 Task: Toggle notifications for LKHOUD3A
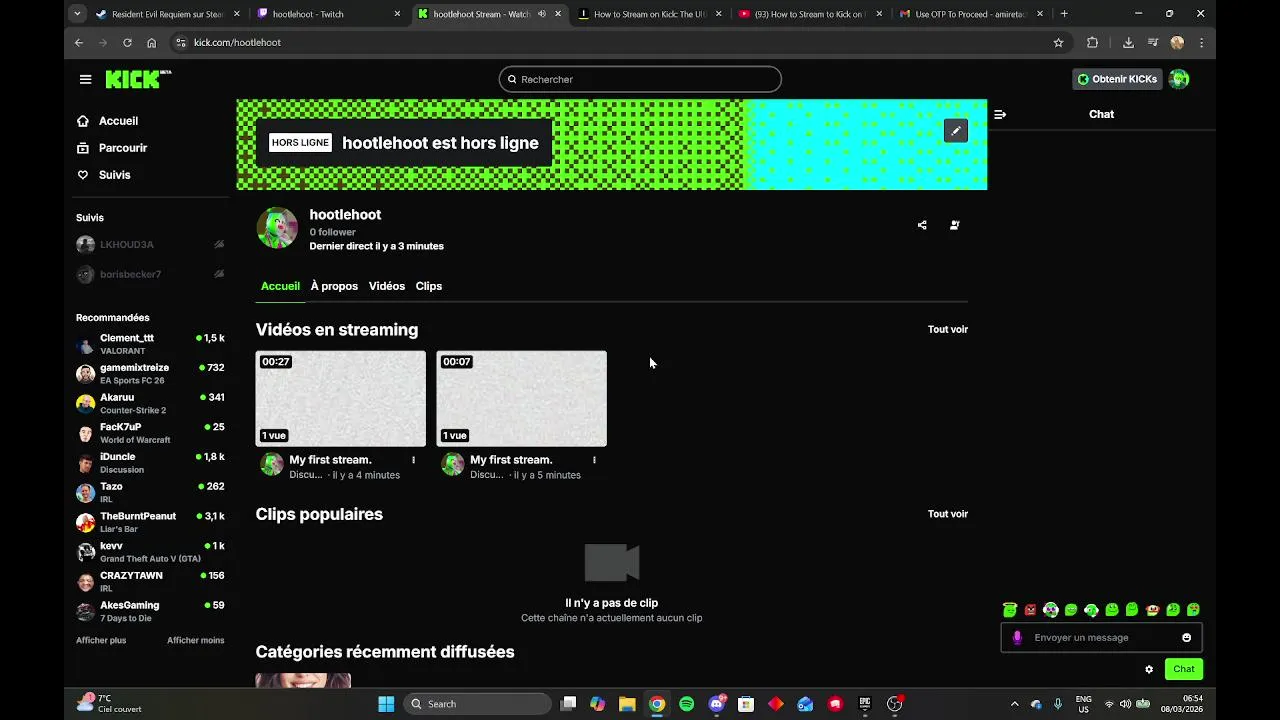219,245
